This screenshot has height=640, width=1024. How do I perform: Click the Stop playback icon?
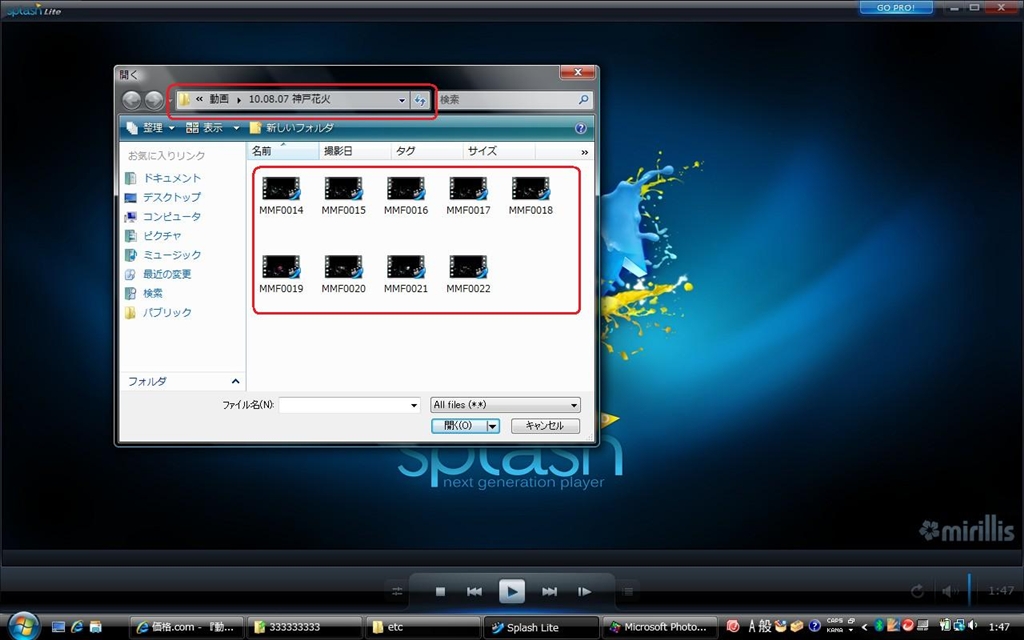point(440,591)
